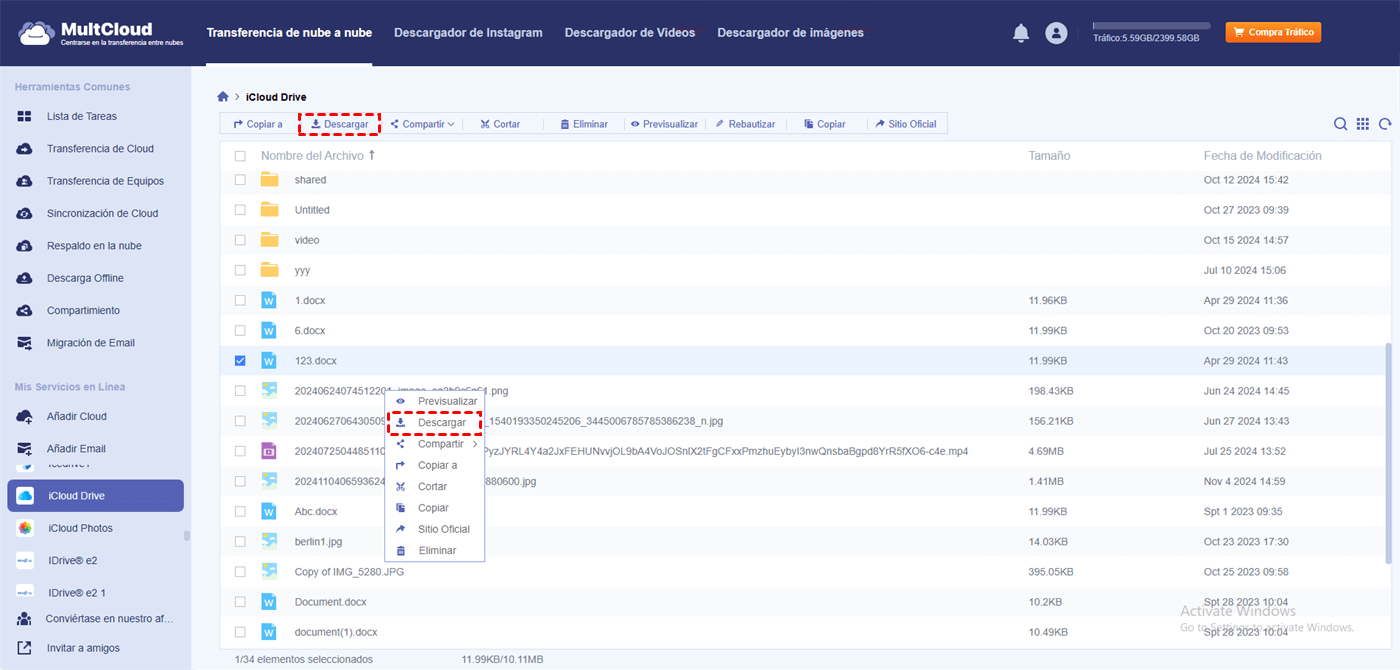The width and height of the screenshot is (1400, 670).
Task: Click the file list vertical scrollbar
Action: (x=1386, y=450)
